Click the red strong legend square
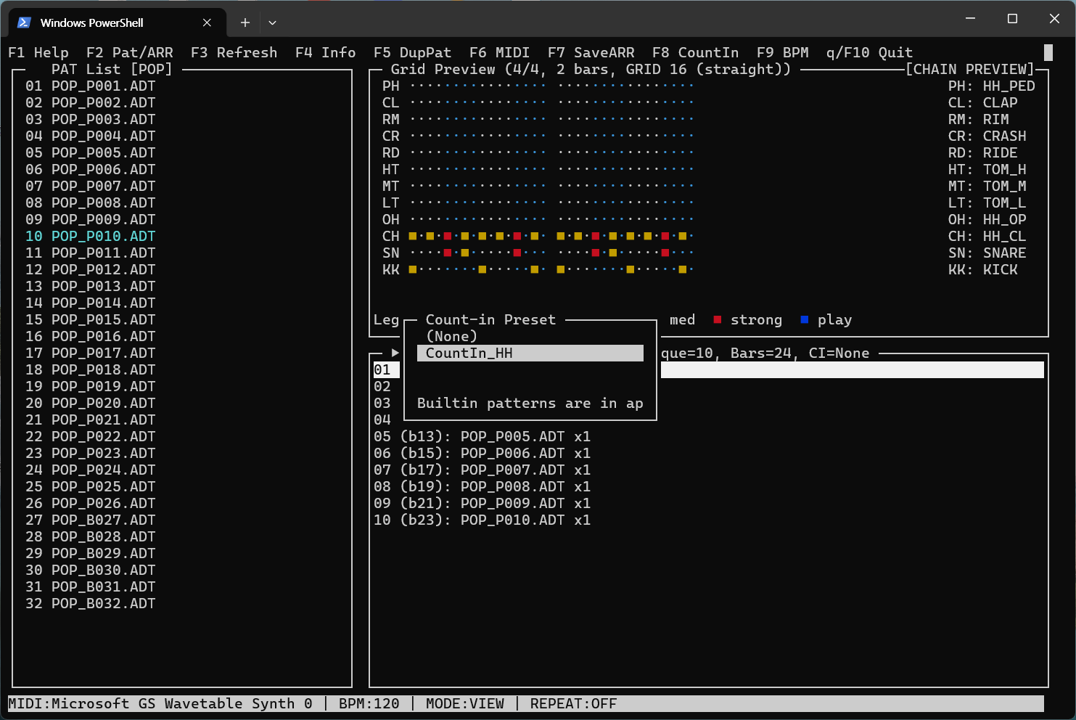The height and width of the screenshot is (720, 1076). (x=717, y=320)
